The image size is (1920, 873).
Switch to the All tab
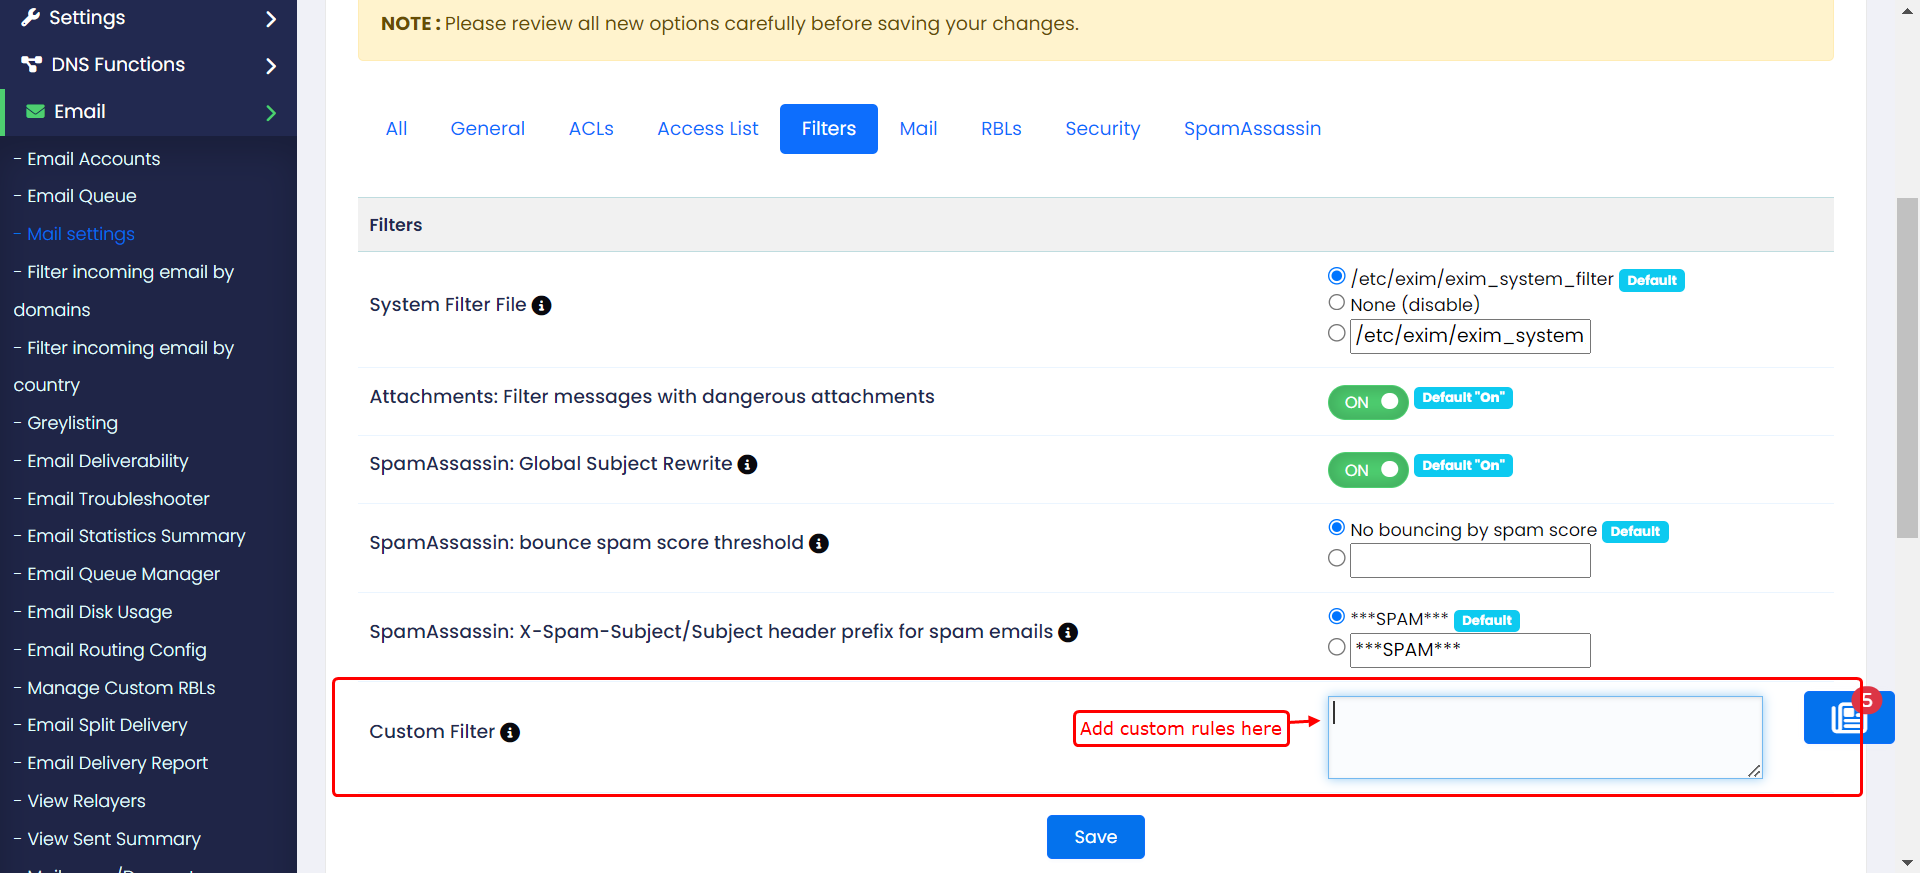(x=396, y=129)
